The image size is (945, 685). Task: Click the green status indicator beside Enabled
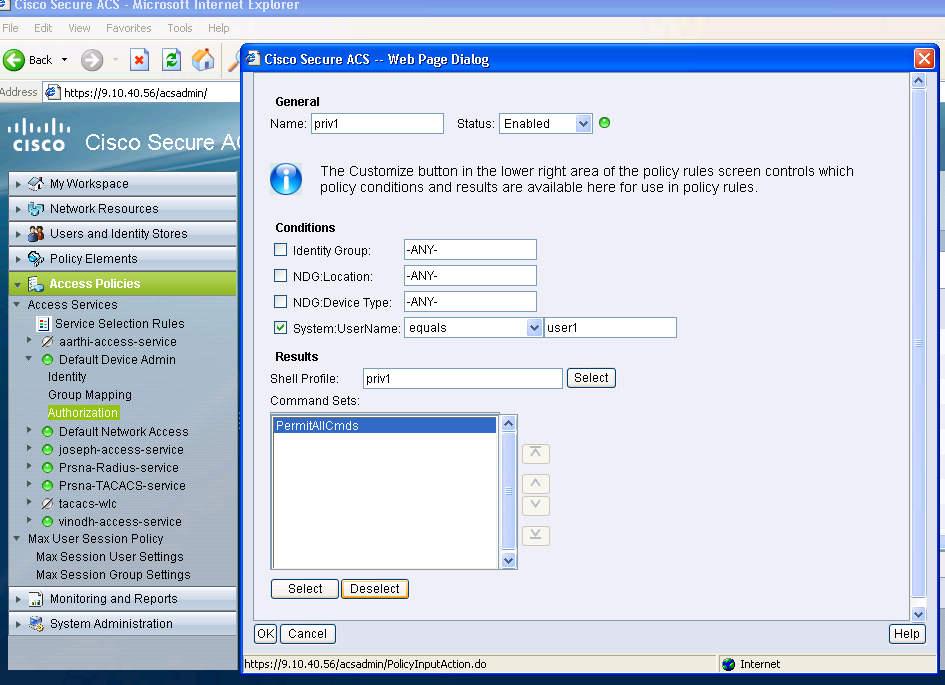tap(604, 123)
